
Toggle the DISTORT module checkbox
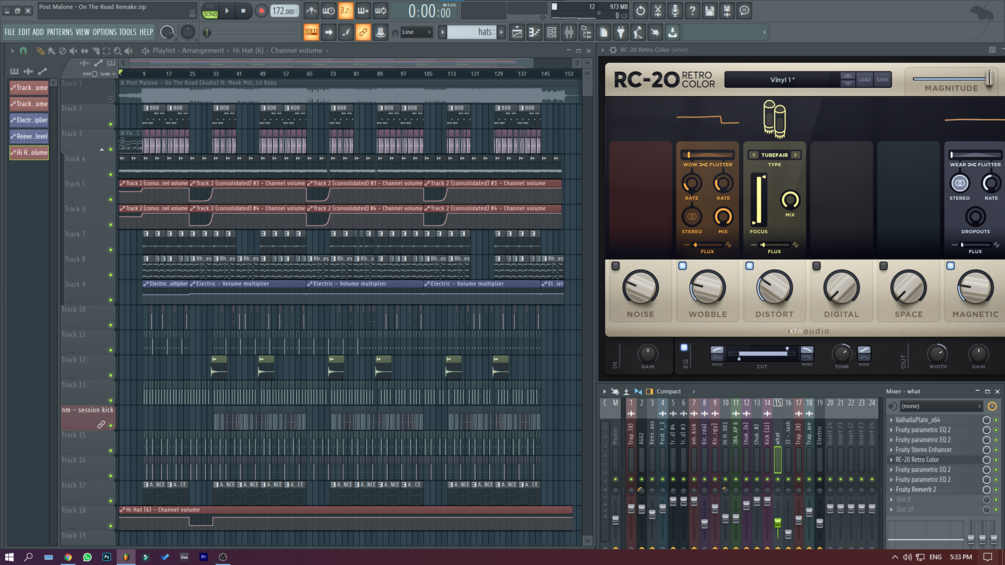[x=749, y=266]
